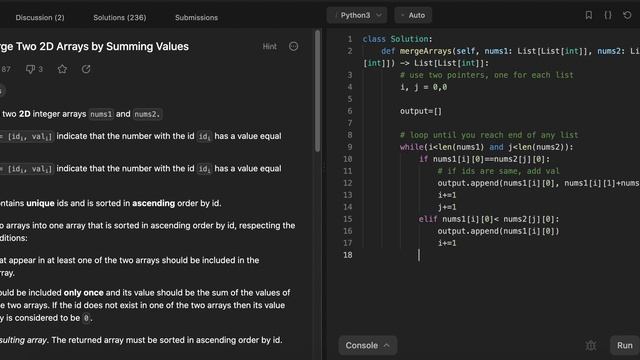Click the curly braces format code icon
Viewport: 640px width, 360px height.
pyautogui.click(x=608, y=15)
